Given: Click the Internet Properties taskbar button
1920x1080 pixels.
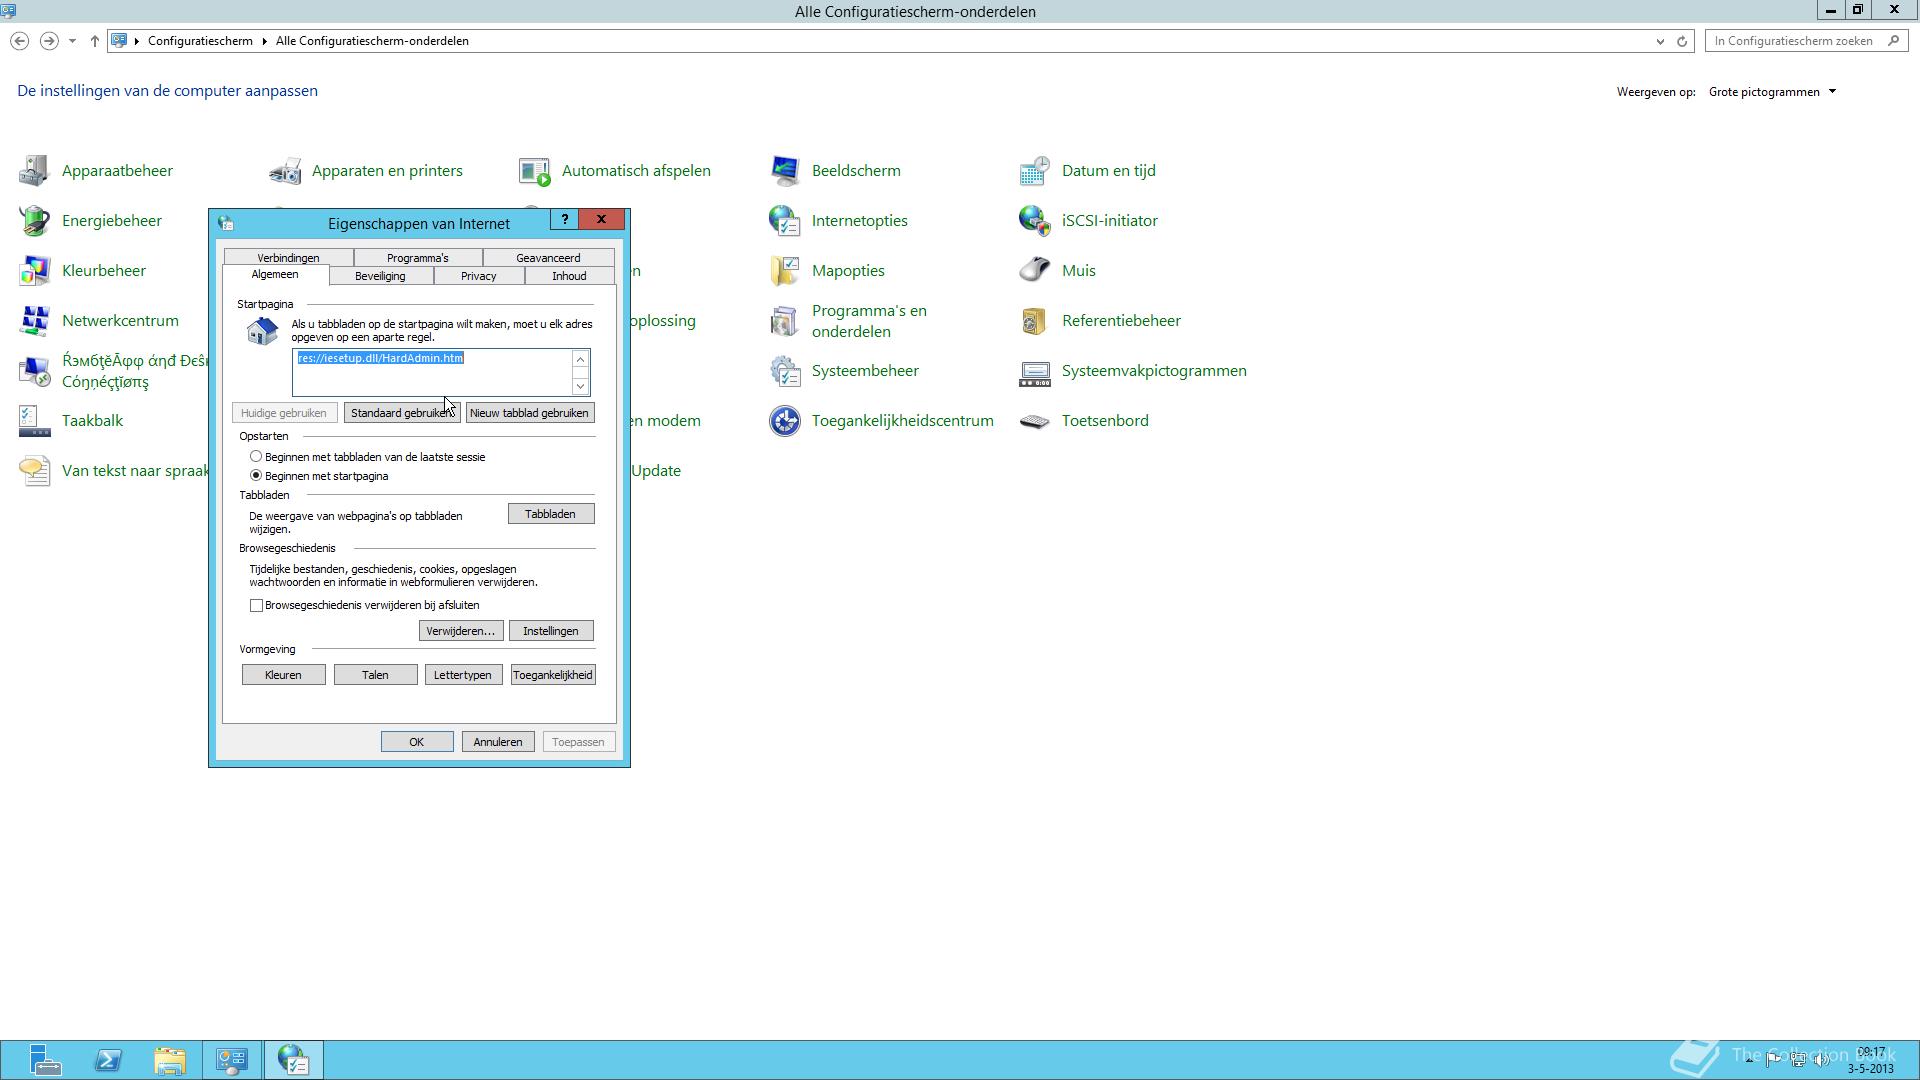Looking at the screenshot, I should (293, 1060).
